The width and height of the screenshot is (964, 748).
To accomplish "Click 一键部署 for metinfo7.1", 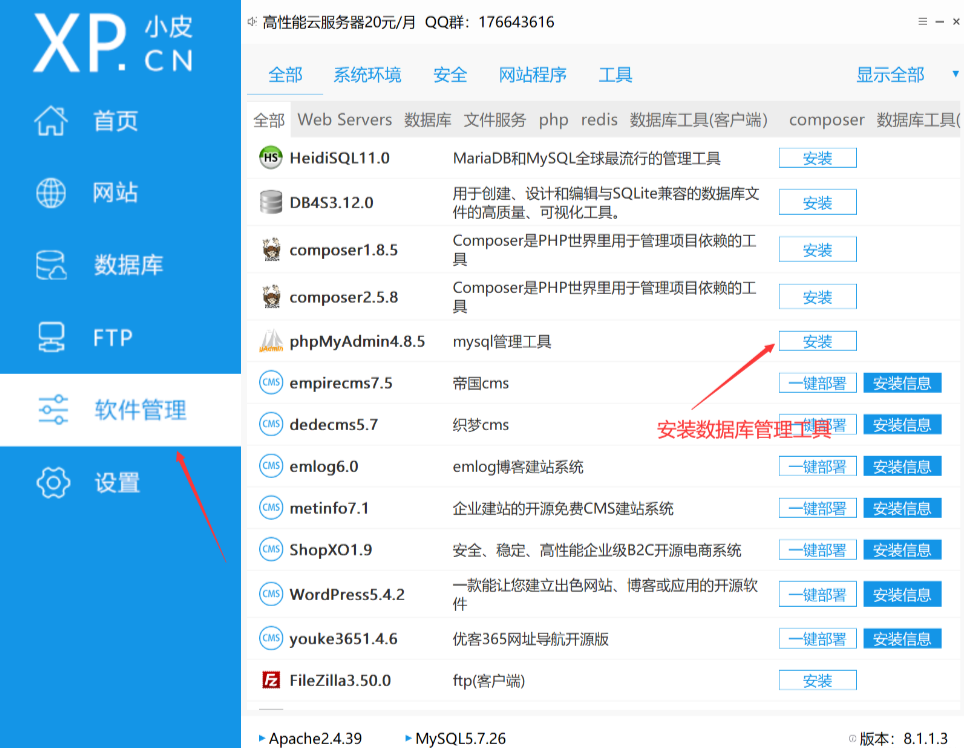I will (818, 508).
